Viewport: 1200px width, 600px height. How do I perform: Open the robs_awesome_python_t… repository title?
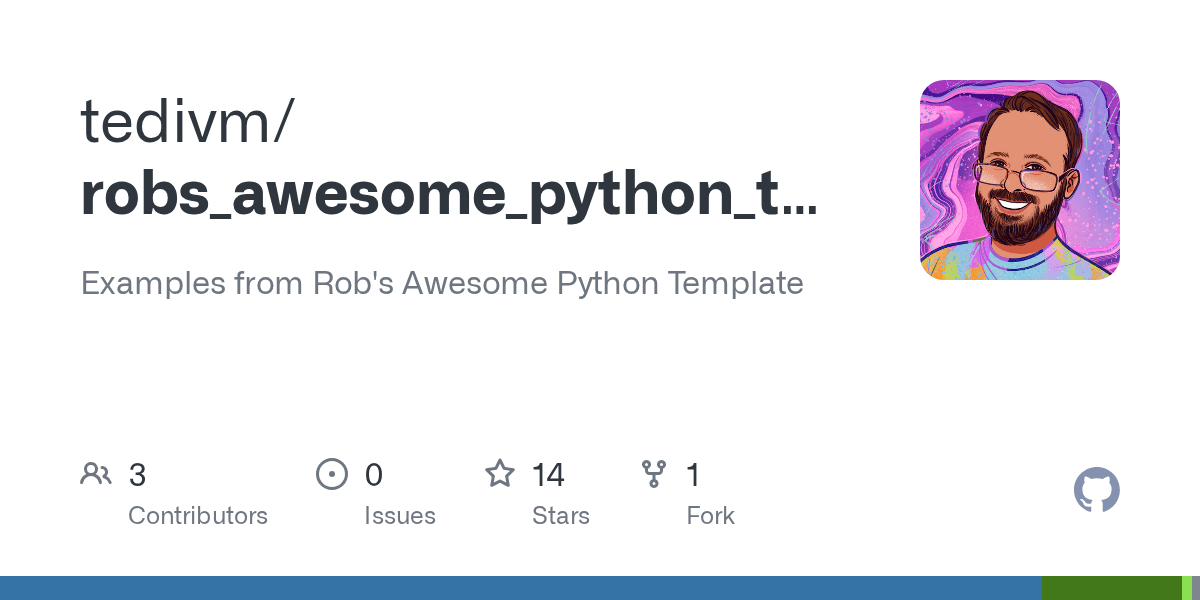(x=448, y=194)
